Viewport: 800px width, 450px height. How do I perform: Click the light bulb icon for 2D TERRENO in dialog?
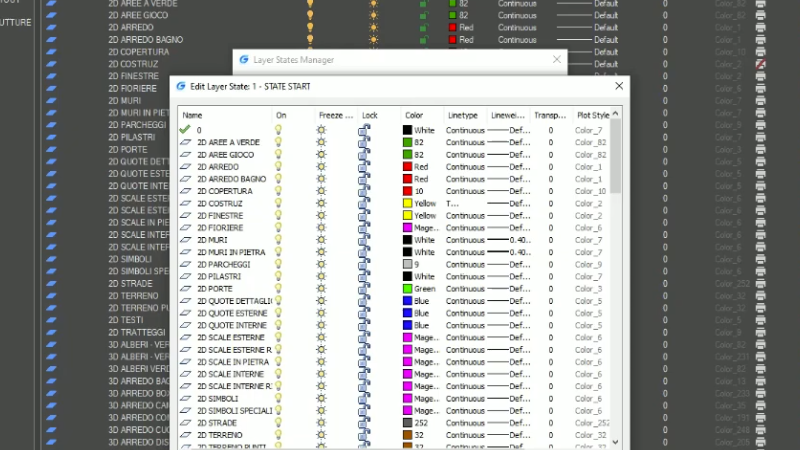280,436
